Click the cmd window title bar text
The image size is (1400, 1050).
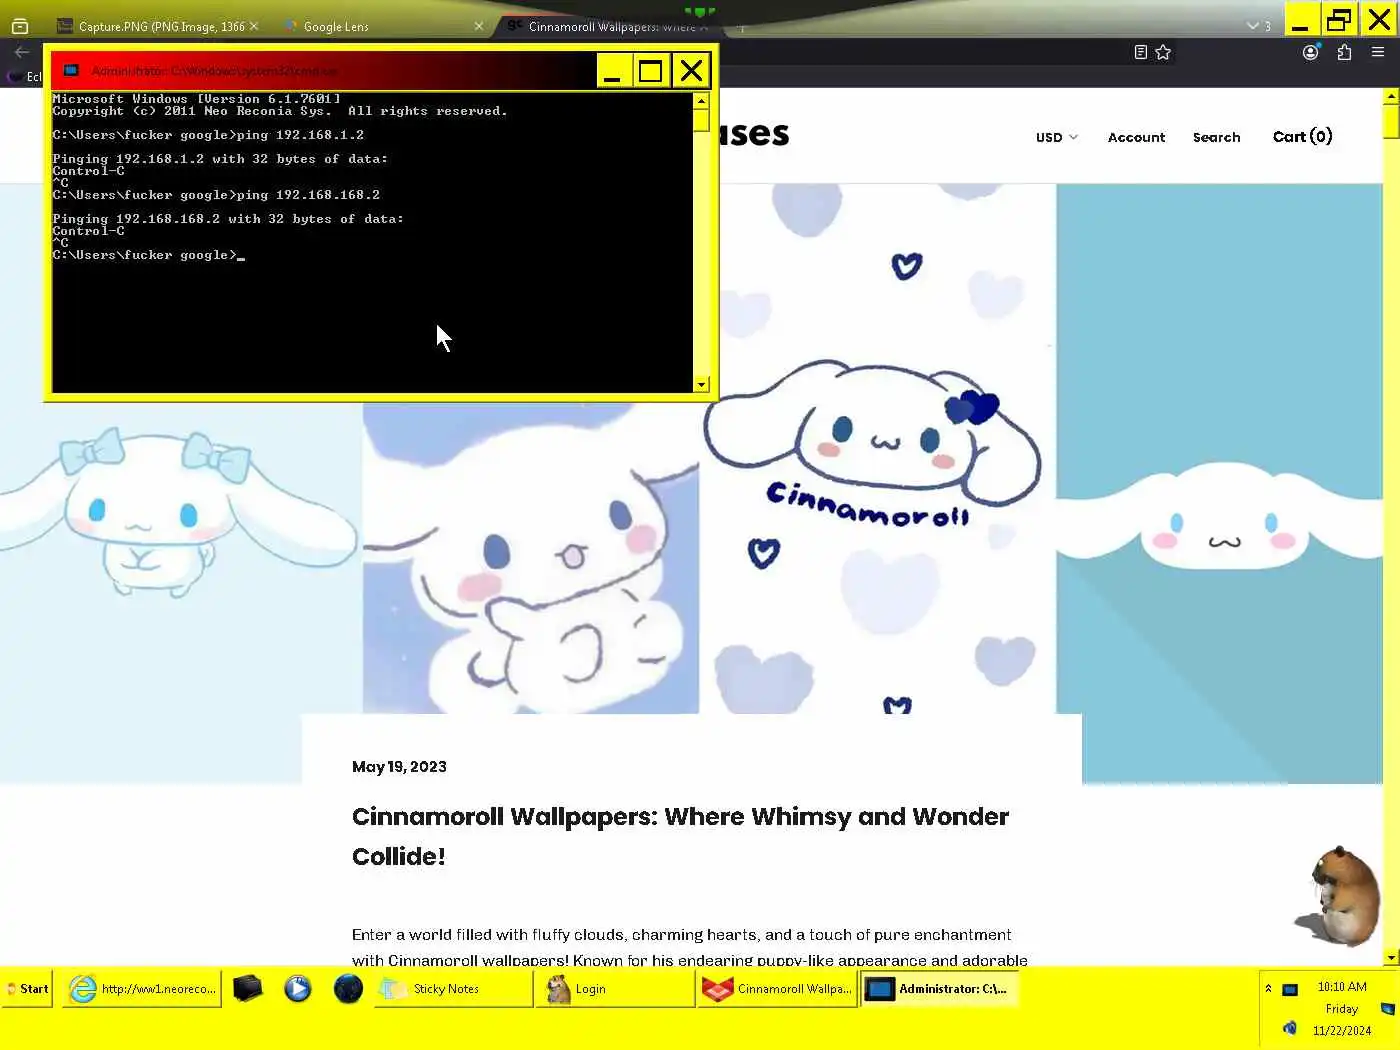point(214,71)
